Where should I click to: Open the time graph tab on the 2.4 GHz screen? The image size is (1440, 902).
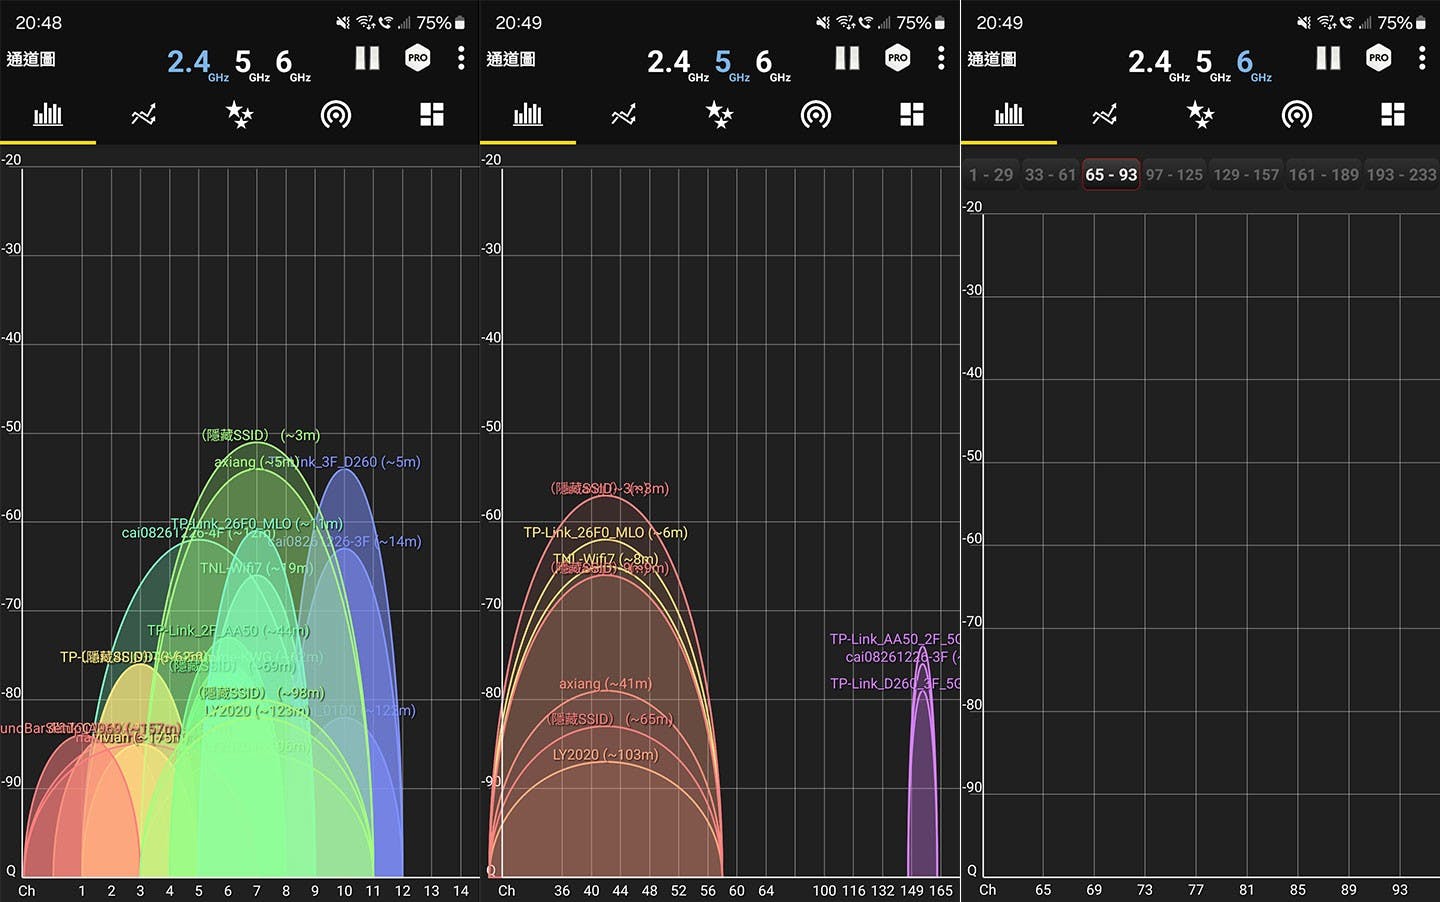pyautogui.click(x=143, y=115)
